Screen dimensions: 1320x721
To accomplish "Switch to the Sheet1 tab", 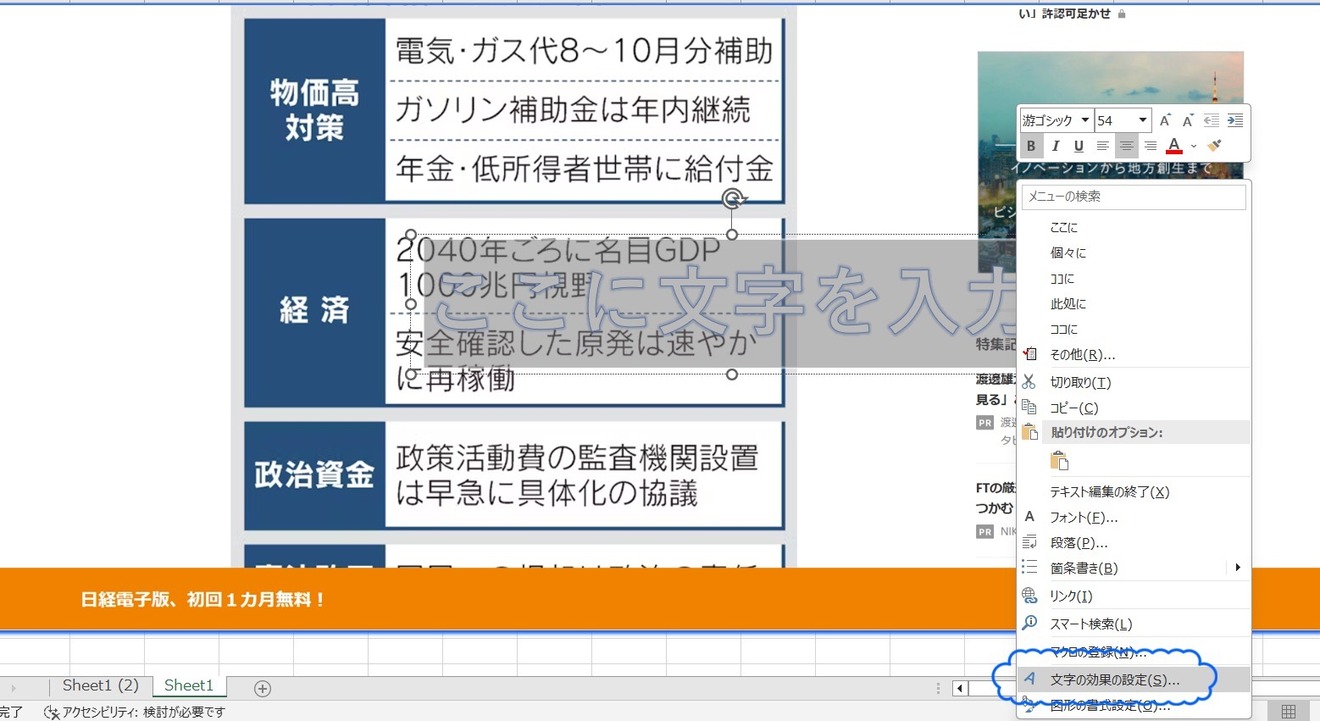I will pyautogui.click(x=189, y=686).
